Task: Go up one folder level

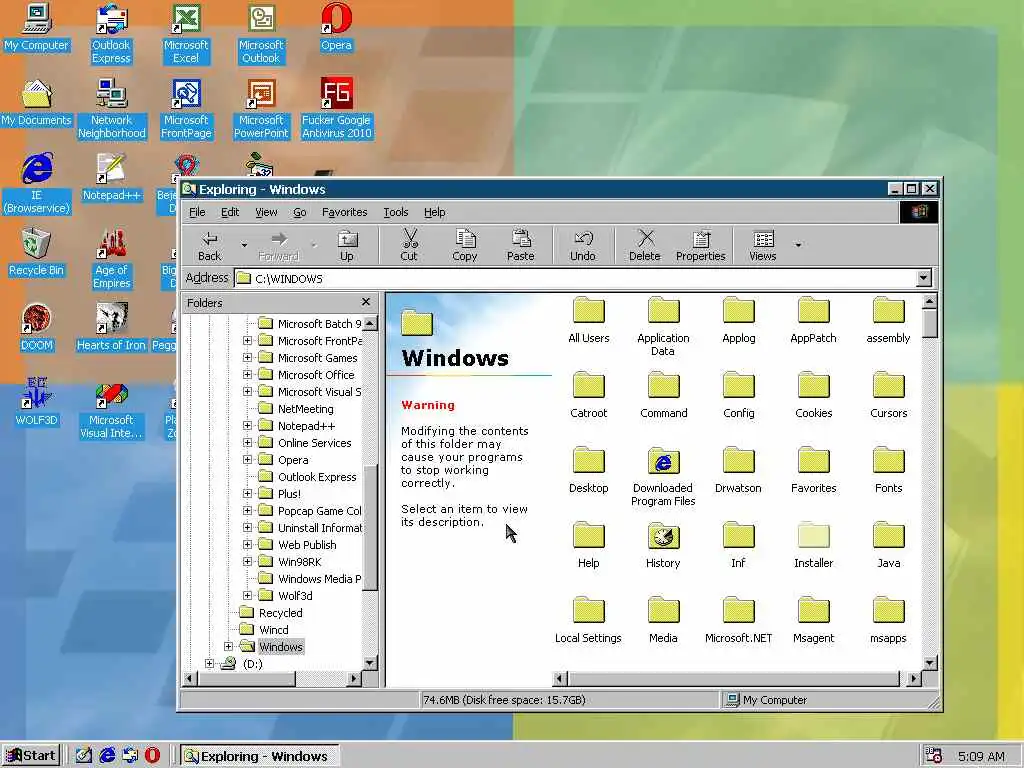Action: pos(347,246)
